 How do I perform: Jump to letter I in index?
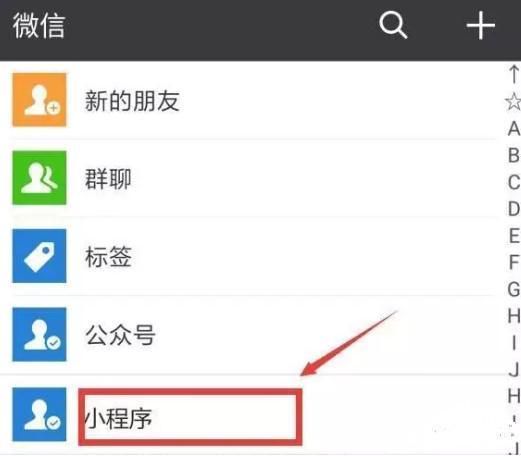(x=514, y=343)
